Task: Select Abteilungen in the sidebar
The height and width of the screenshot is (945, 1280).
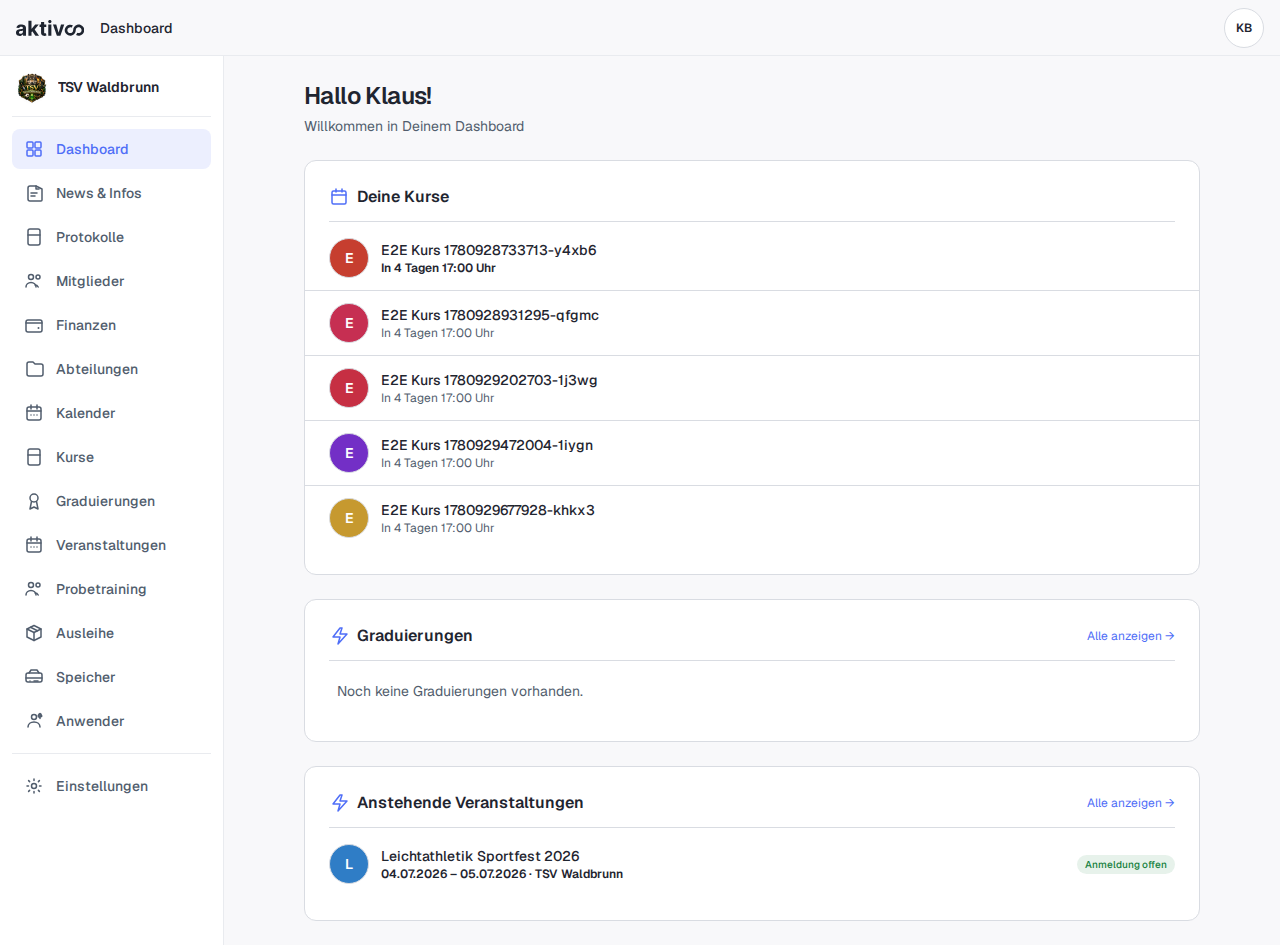Action: [x=111, y=369]
